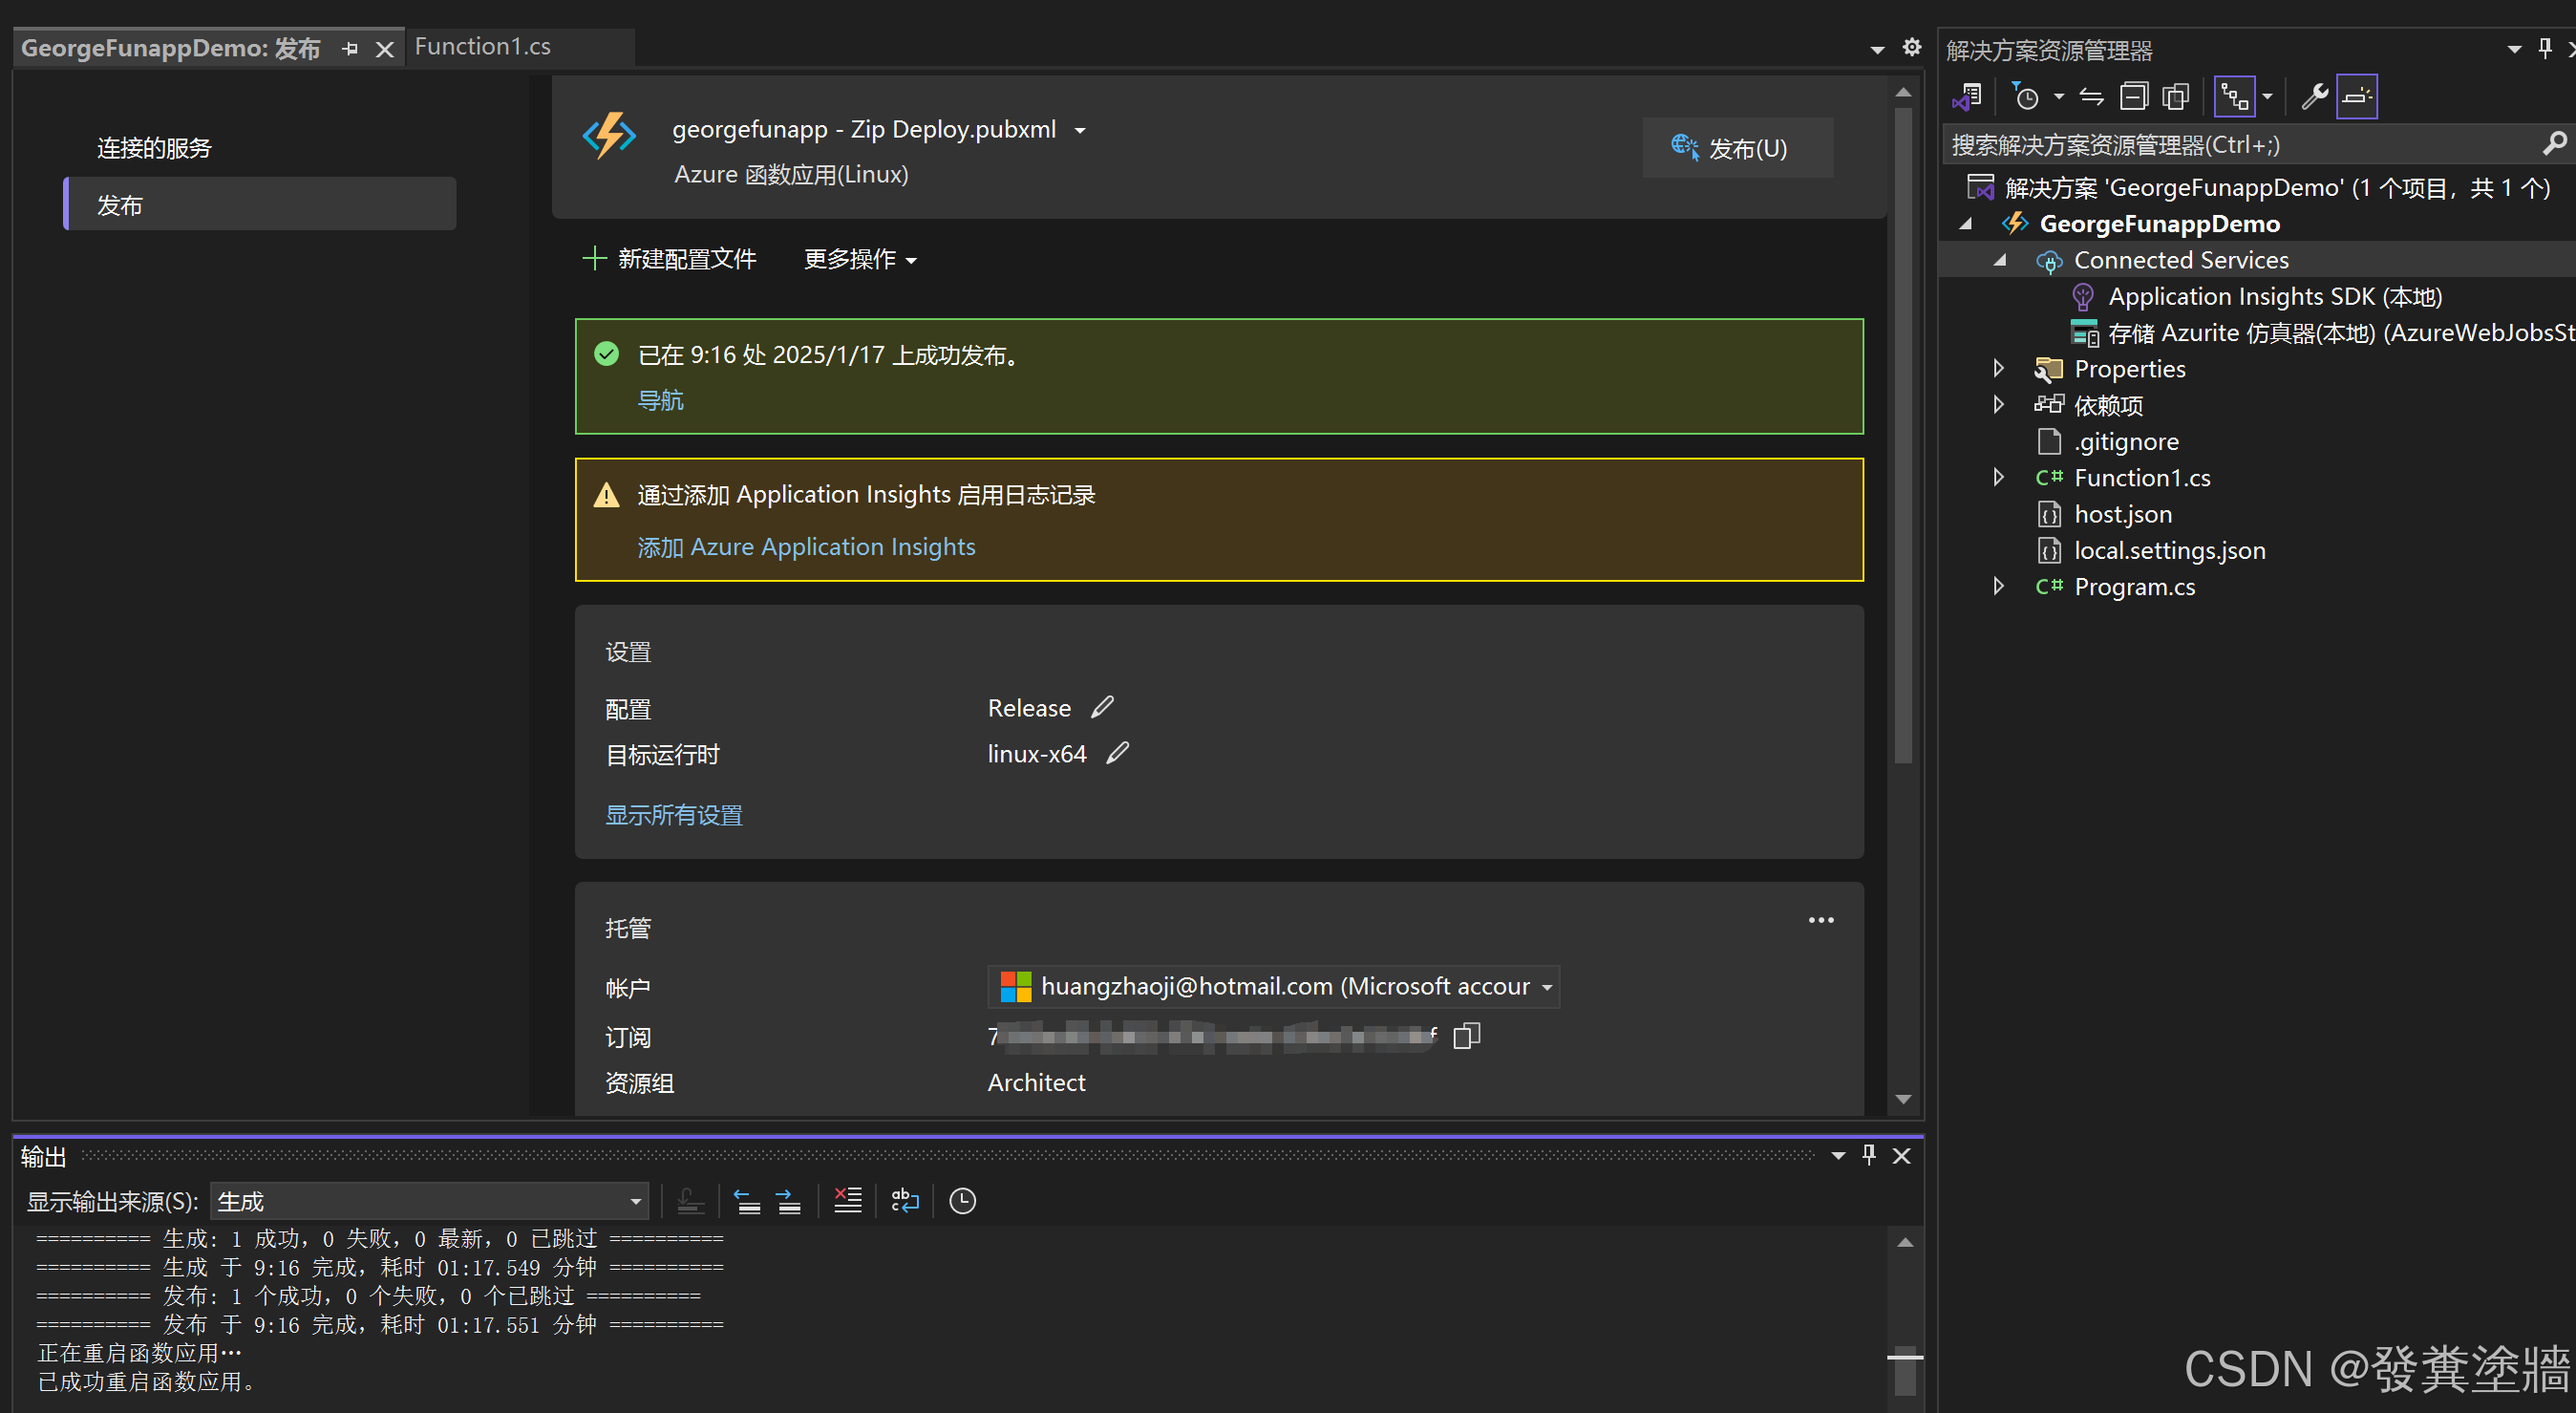Image resolution: width=2576 pixels, height=1413 pixels.
Task: Open 连接的服务 section
Action: point(155,148)
